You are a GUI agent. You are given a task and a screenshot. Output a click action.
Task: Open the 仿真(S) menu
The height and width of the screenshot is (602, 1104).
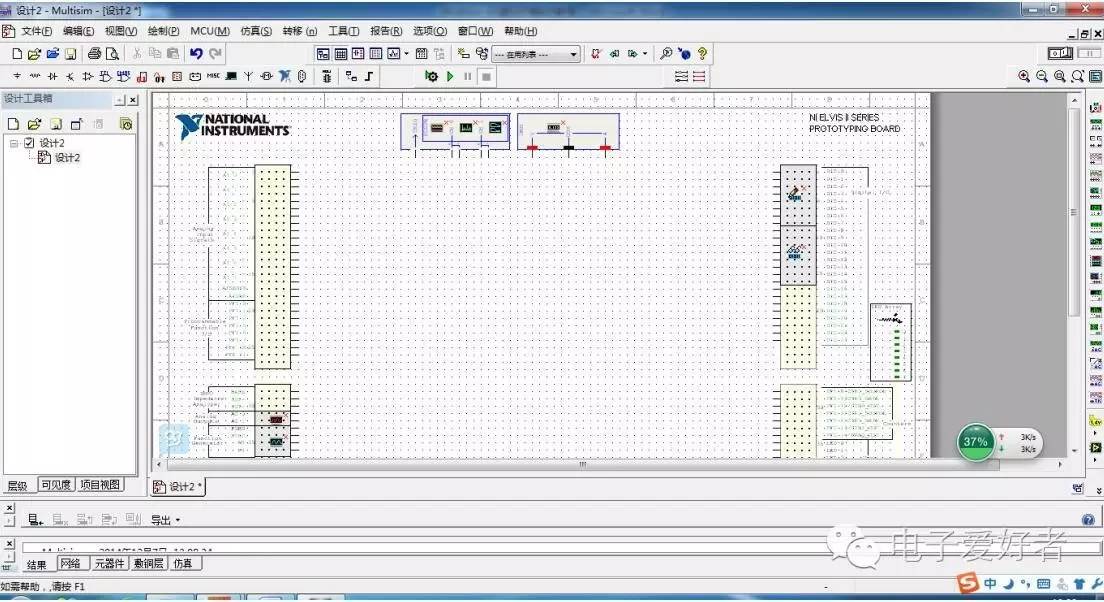pyautogui.click(x=255, y=30)
